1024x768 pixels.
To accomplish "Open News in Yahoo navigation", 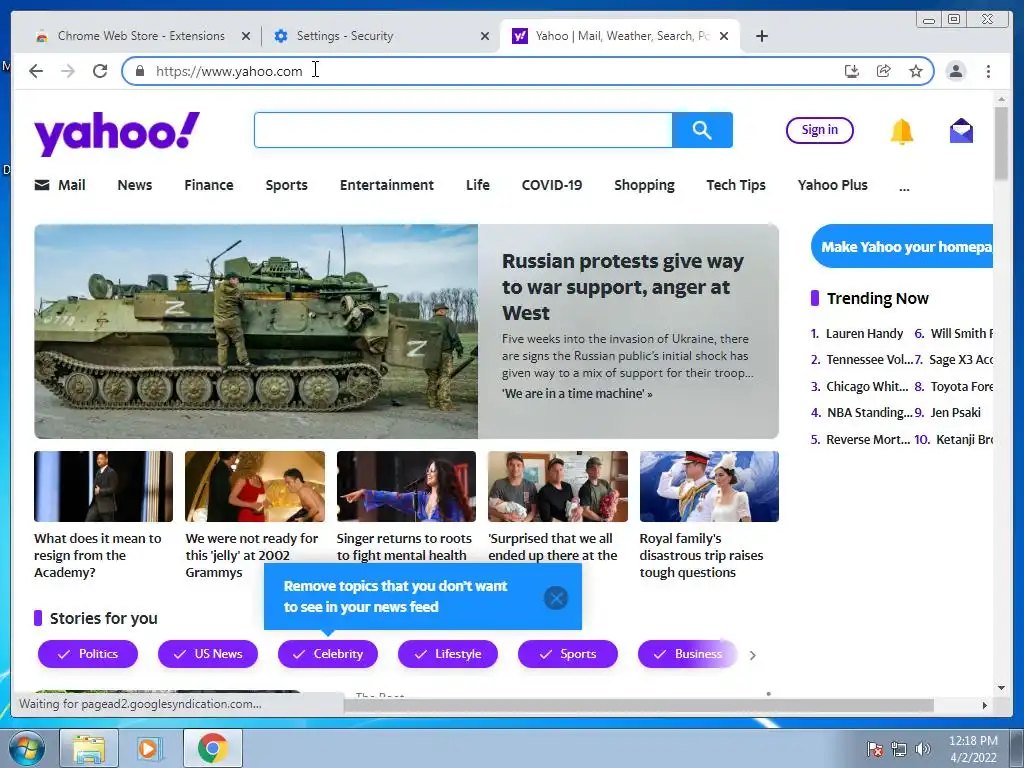I will pyautogui.click(x=135, y=185).
